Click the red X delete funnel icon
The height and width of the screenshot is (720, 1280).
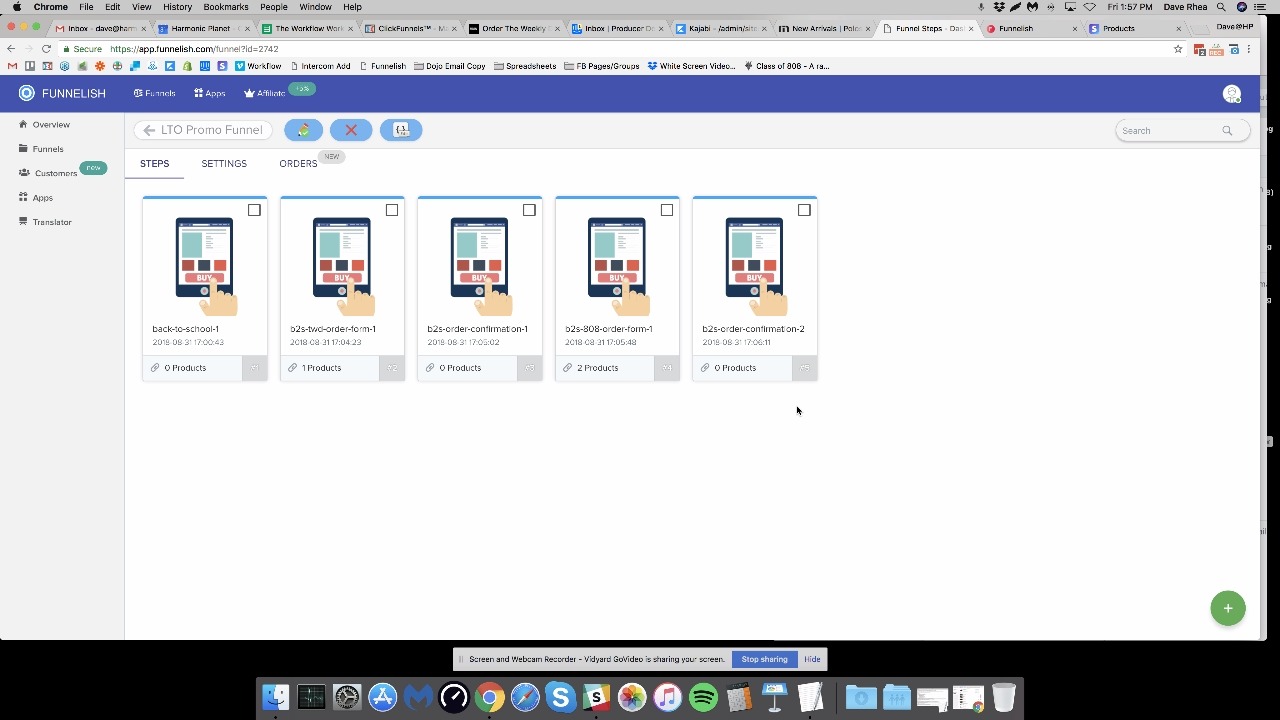(x=351, y=130)
